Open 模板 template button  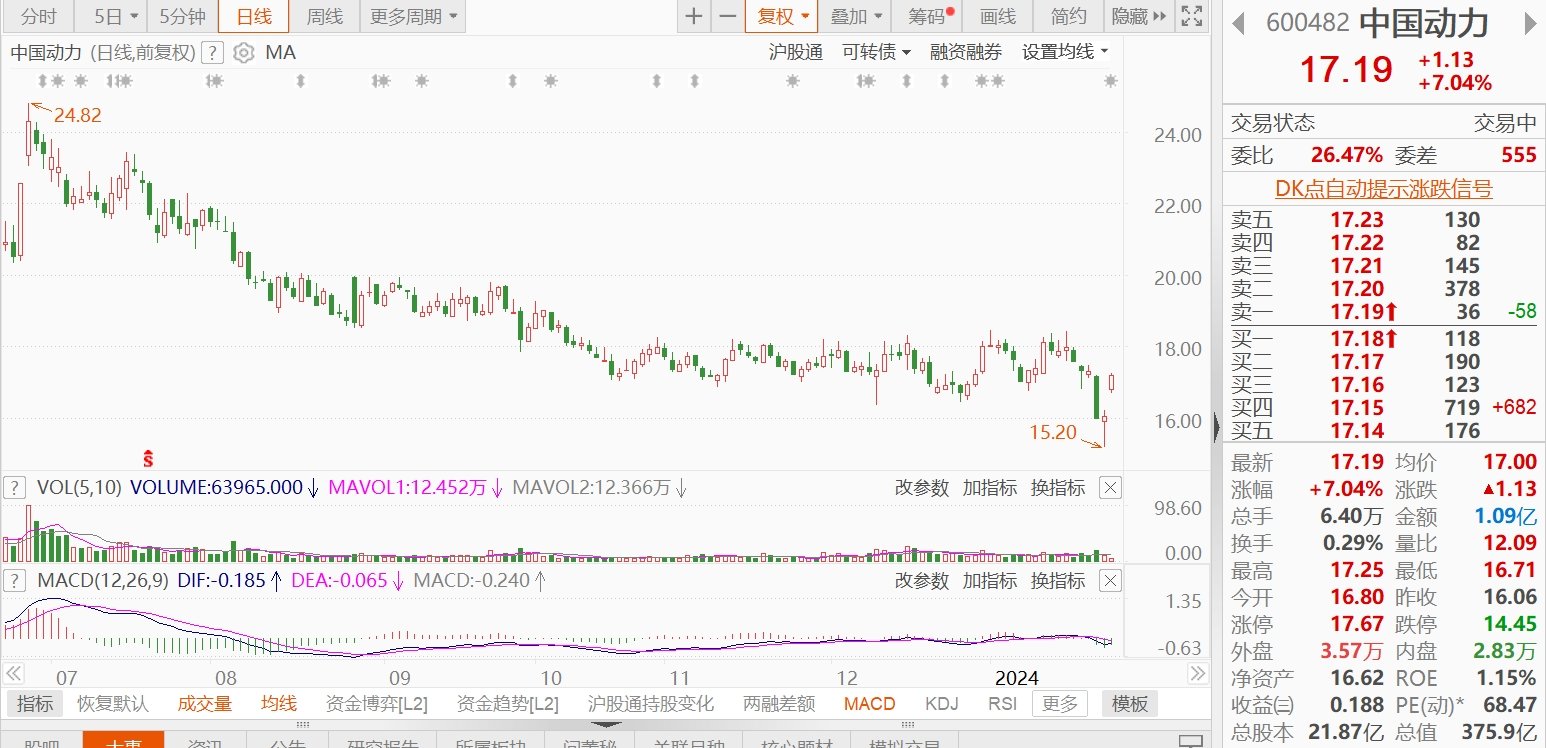(1130, 704)
